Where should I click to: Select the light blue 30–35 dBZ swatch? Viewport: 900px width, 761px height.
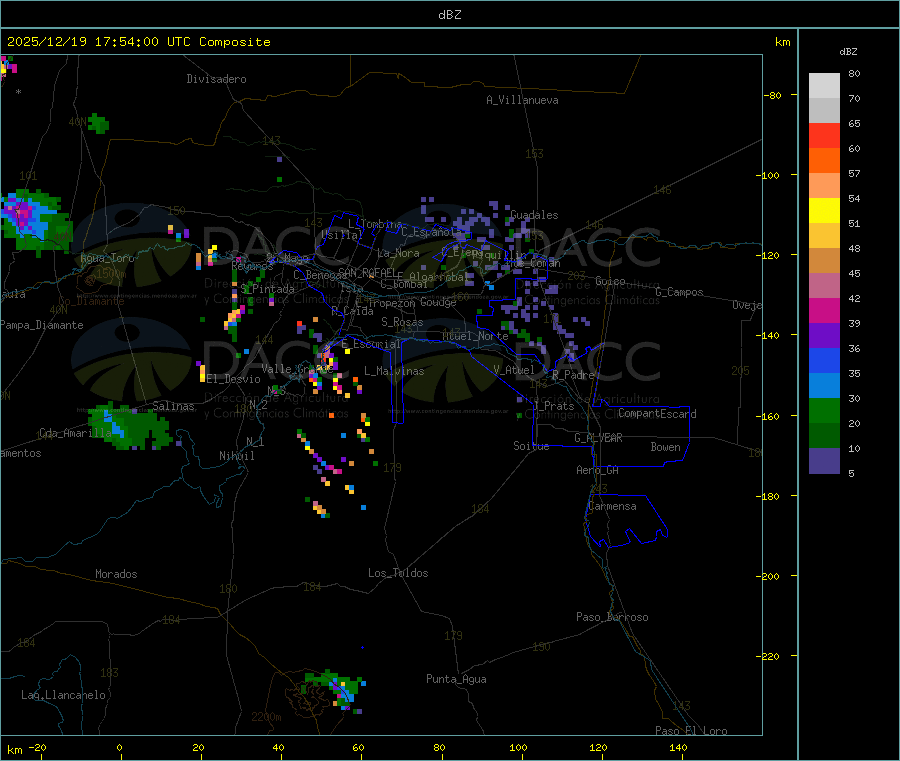point(824,386)
